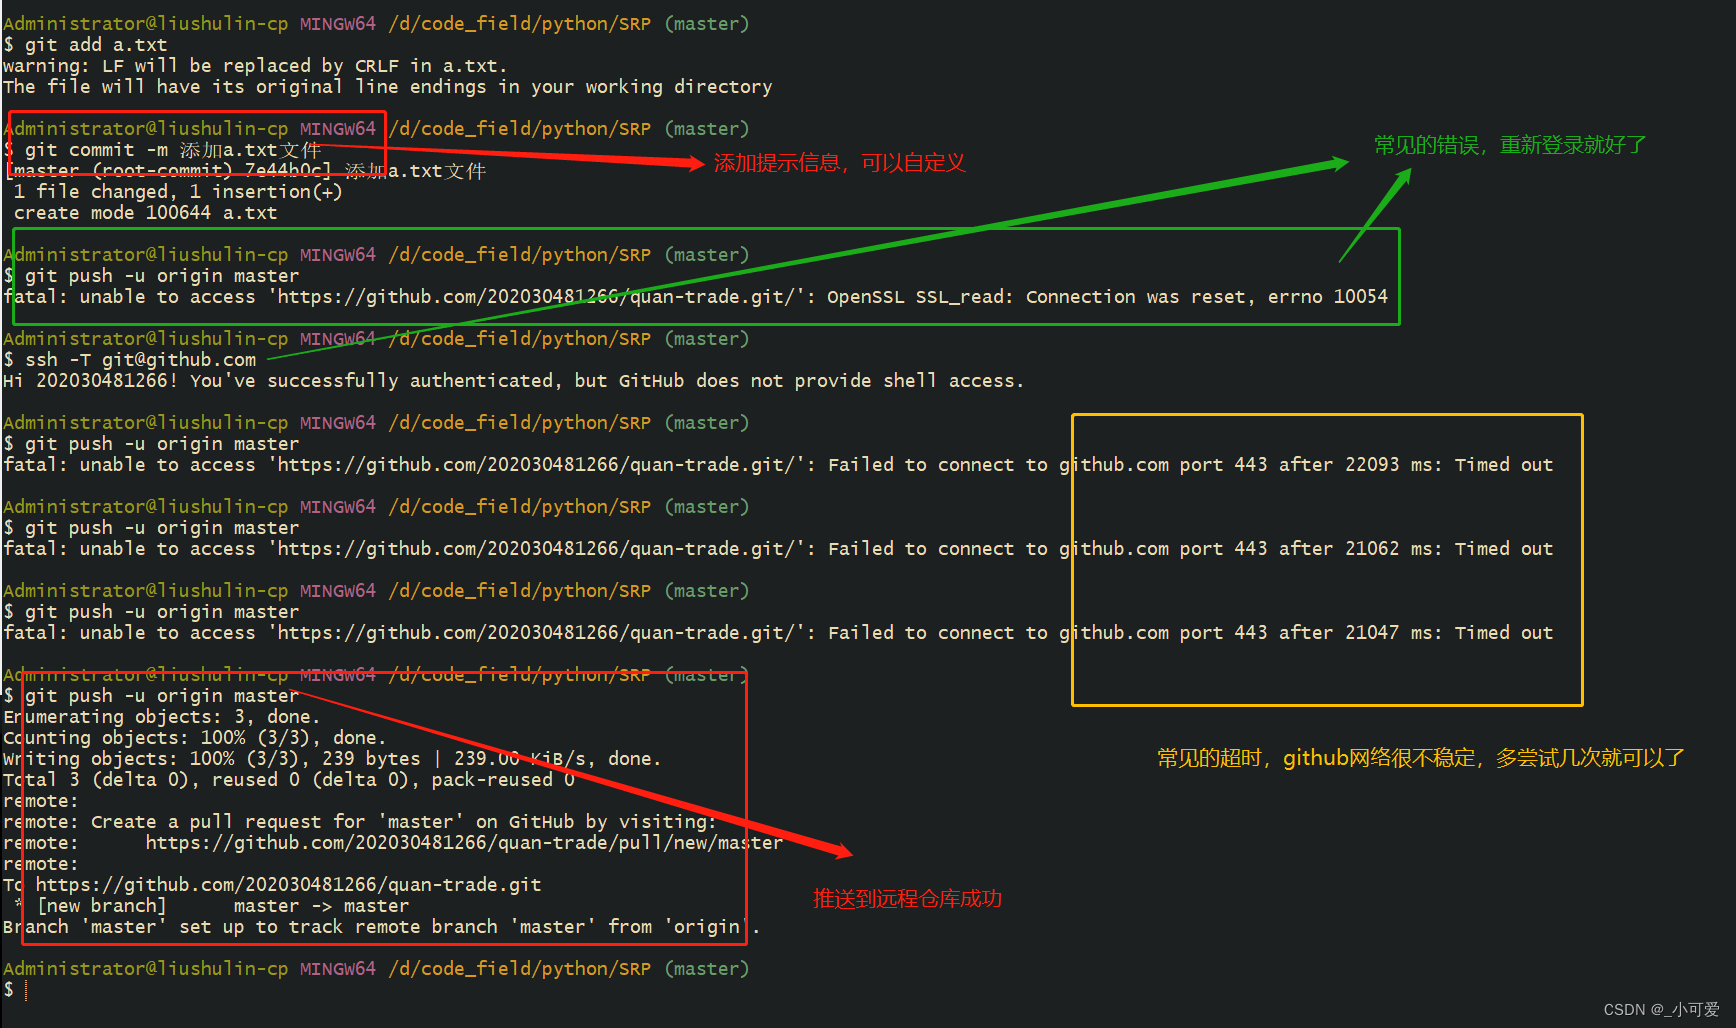Click the timeout error line with '21047 ms'
The width and height of the screenshot is (1736, 1028).
coord(778,633)
